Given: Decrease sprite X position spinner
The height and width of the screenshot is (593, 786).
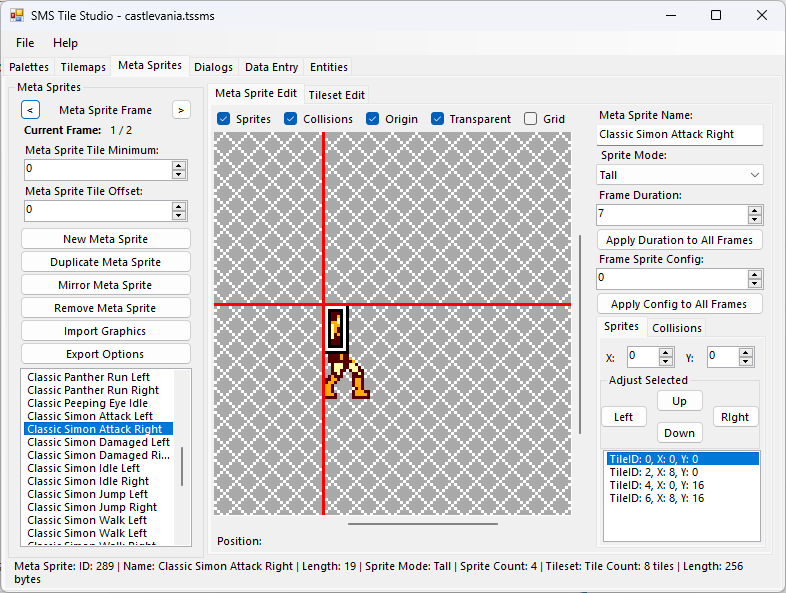Looking at the screenshot, I should click(666, 362).
